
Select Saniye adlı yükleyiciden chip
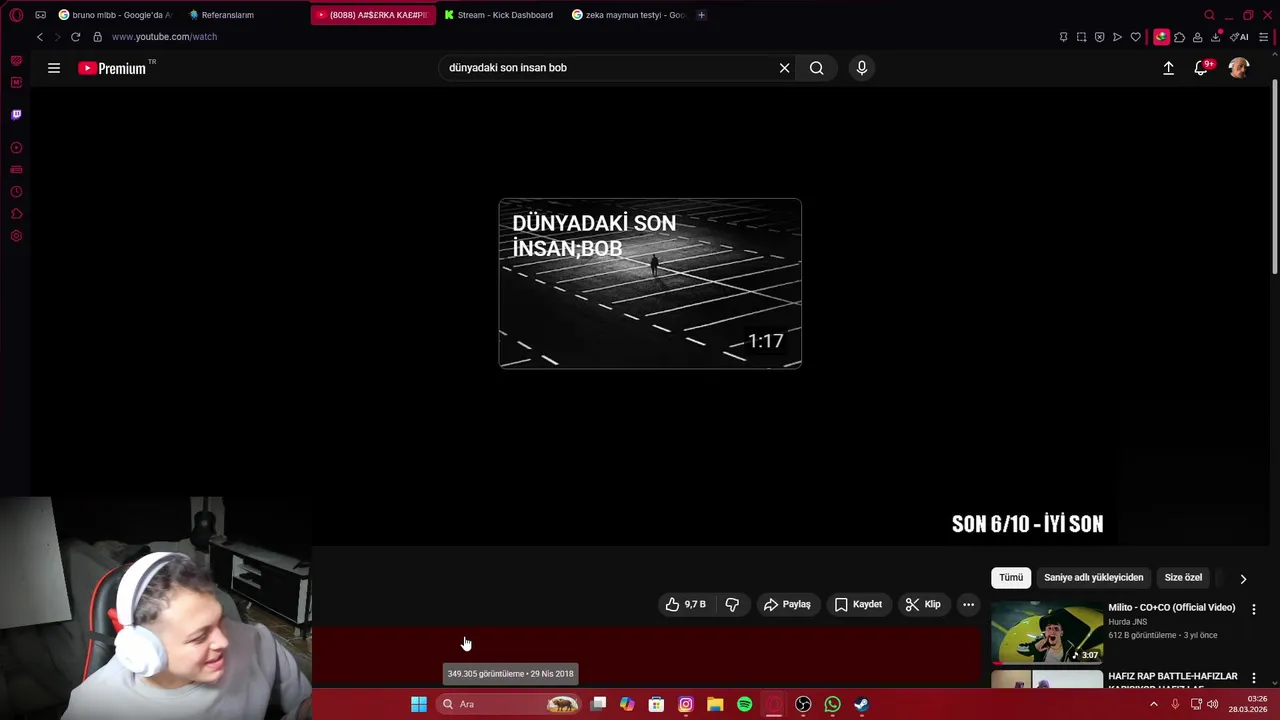(x=1094, y=578)
